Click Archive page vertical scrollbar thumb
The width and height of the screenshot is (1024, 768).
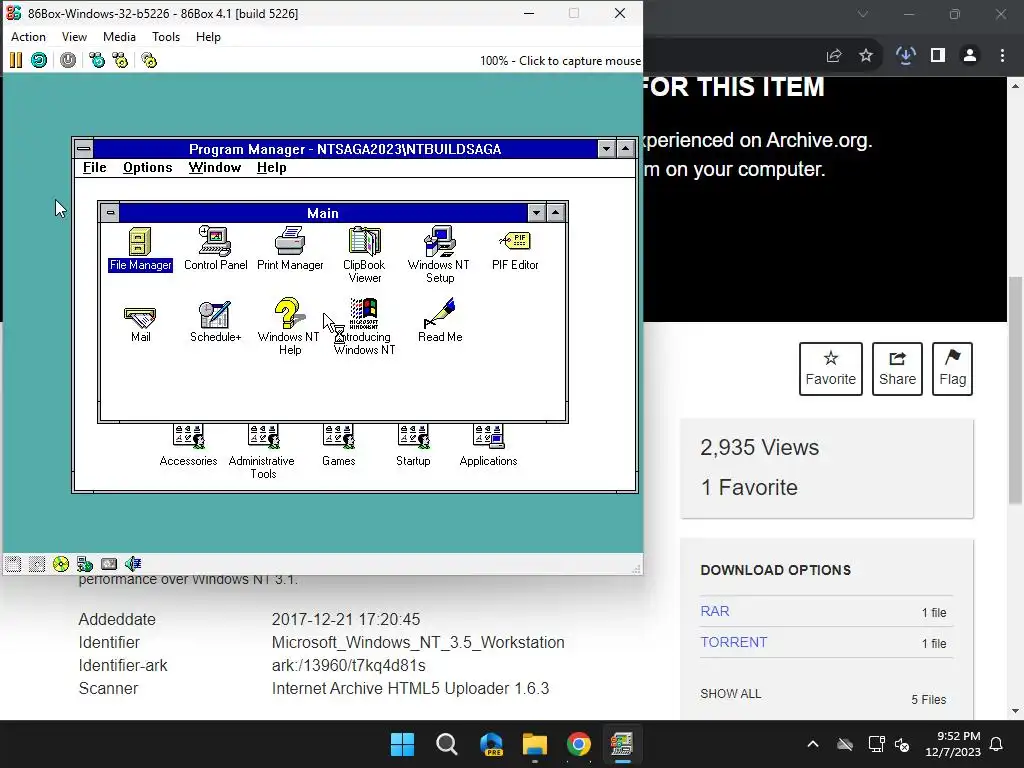1015,391
